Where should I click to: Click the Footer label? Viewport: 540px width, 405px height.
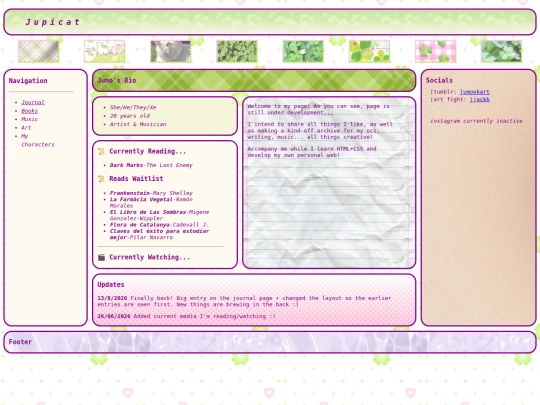pyautogui.click(x=20, y=342)
